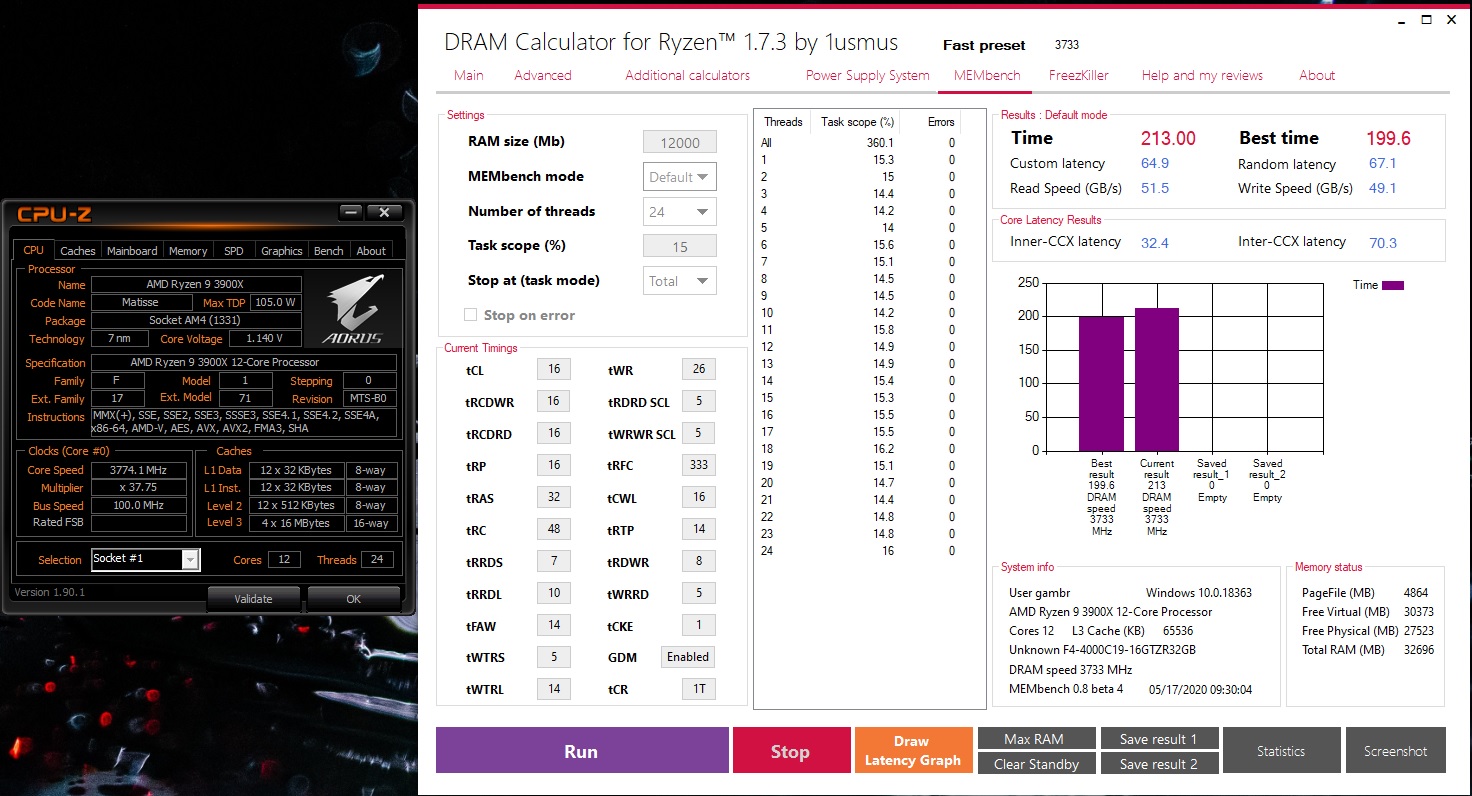Open the MEMbench mode dropdown

tap(680, 177)
